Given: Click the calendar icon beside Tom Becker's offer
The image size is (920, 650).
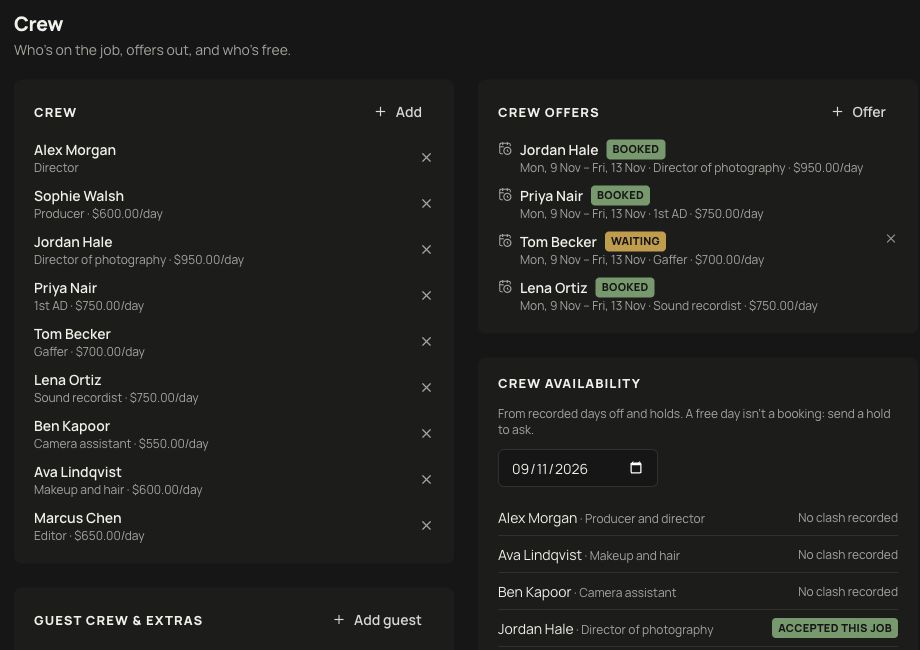Looking at the screenshot, I should pos(505,241).
